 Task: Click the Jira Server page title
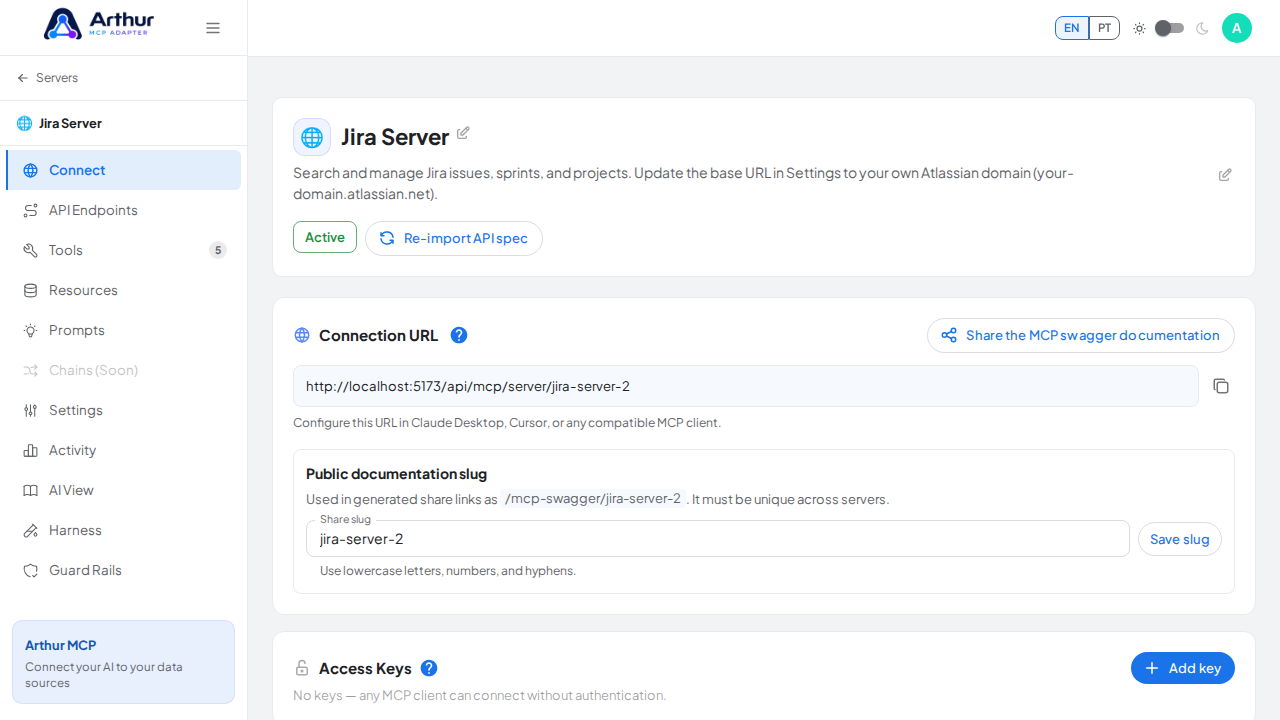395,137
